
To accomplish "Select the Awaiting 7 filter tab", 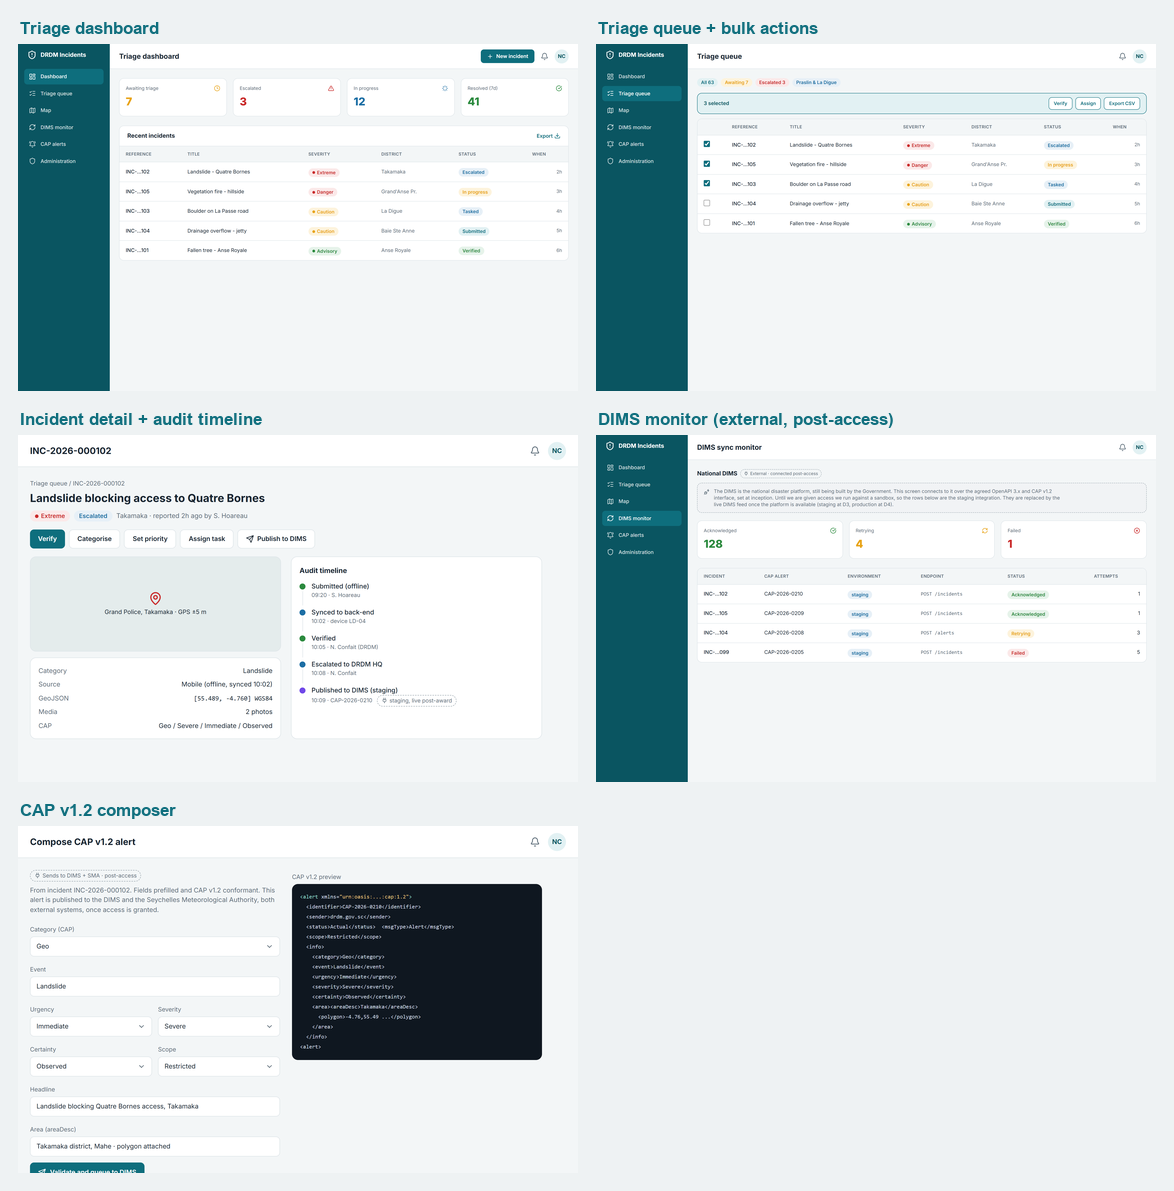I will [x=736, y=82].
